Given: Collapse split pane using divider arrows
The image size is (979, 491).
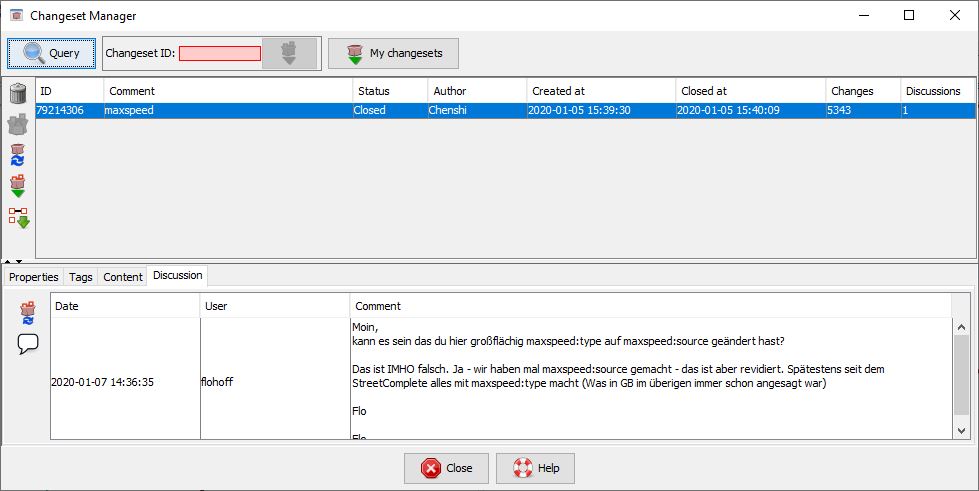Looking at the screenshot, I should (x=9, y=261).
